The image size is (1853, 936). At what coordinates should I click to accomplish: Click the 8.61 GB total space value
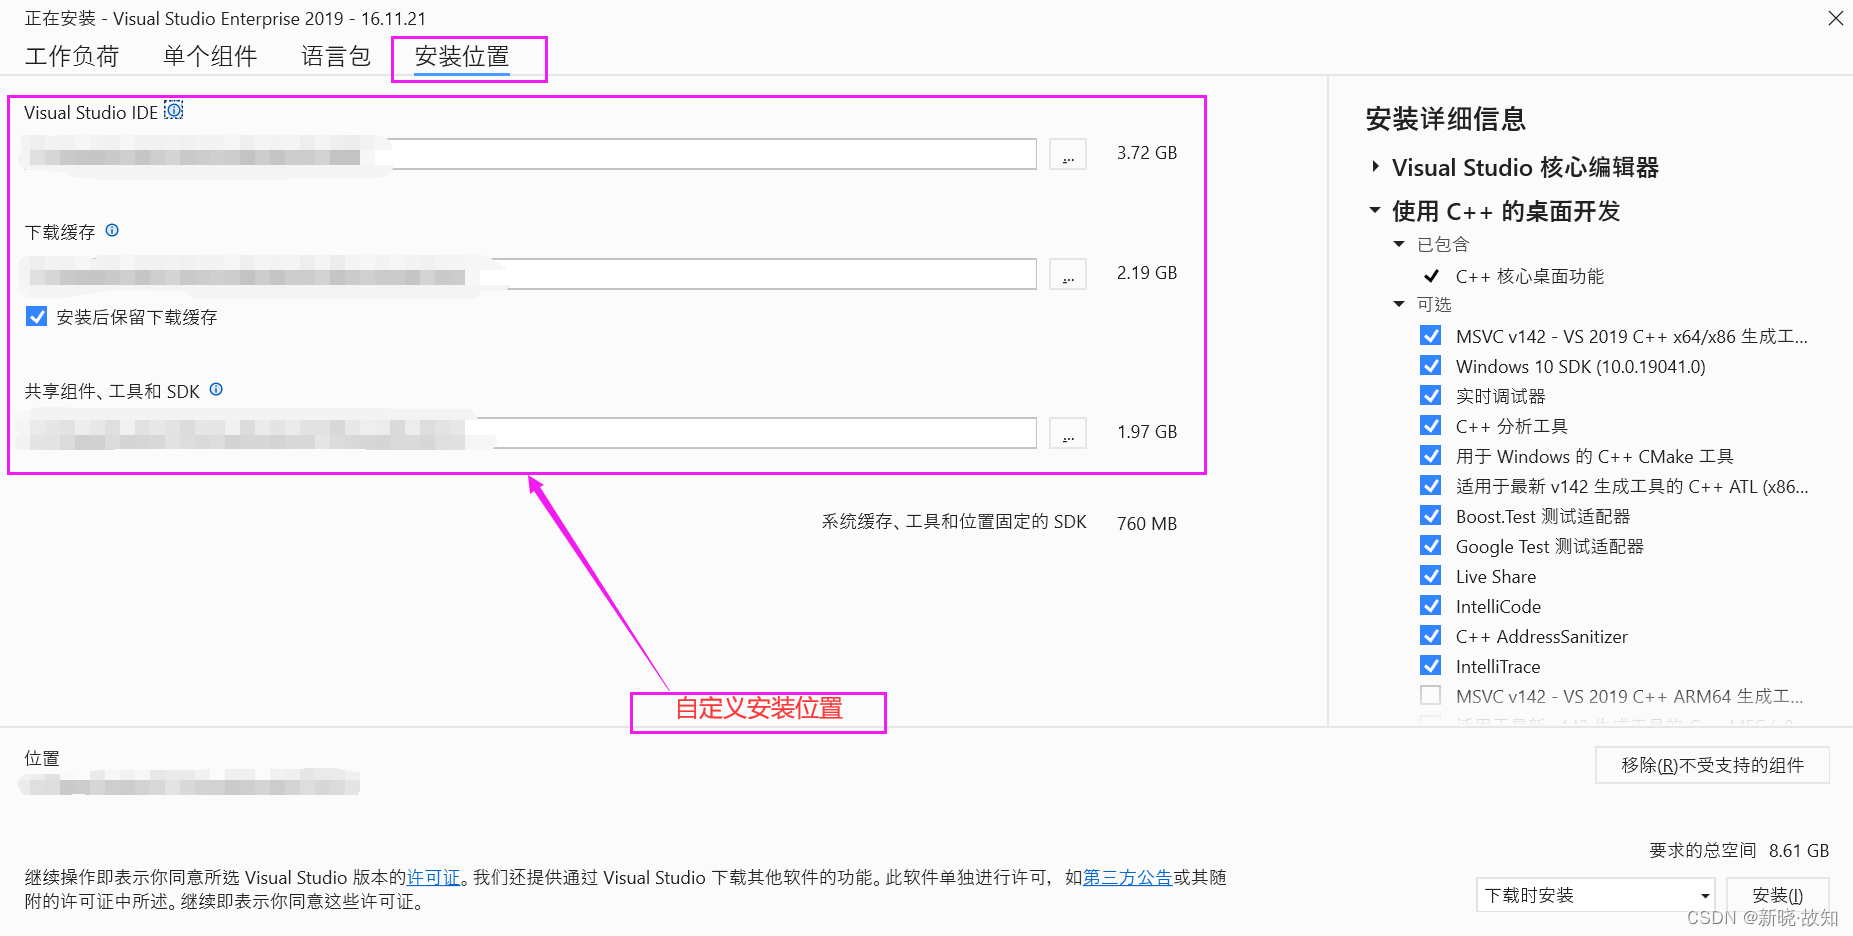1799,851
